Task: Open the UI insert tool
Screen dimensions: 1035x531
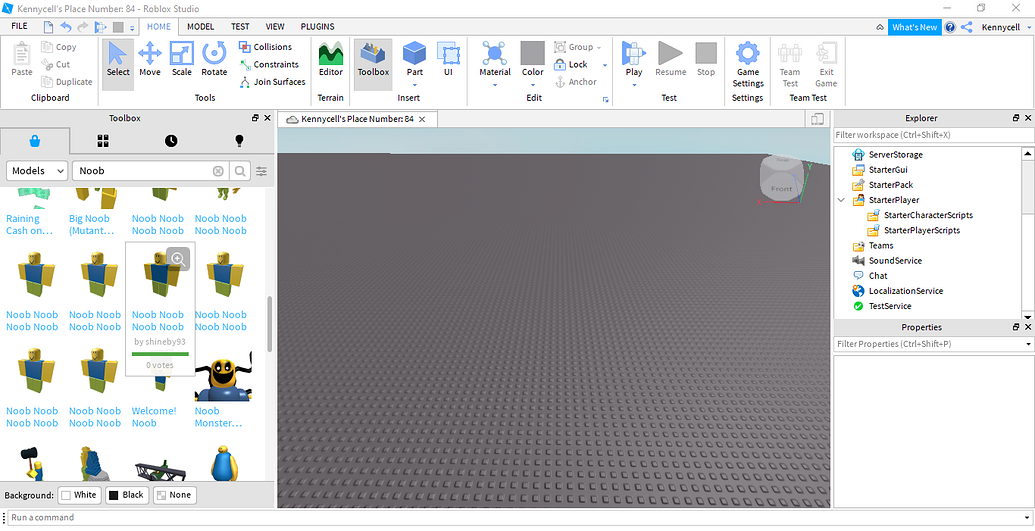Action: [448, 59]
